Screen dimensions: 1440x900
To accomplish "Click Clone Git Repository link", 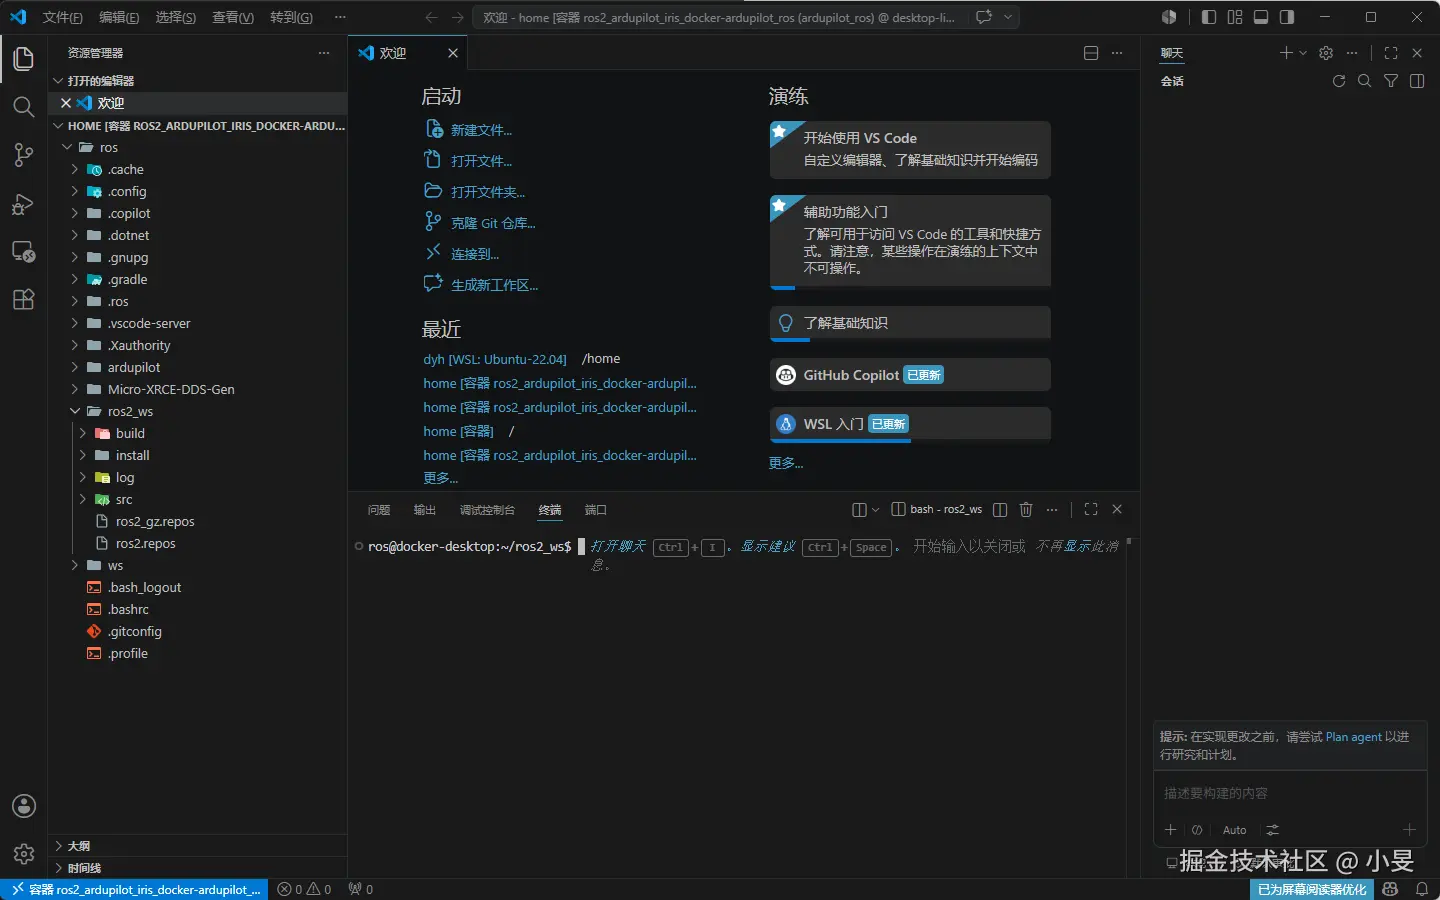I will tap(493, 223).
